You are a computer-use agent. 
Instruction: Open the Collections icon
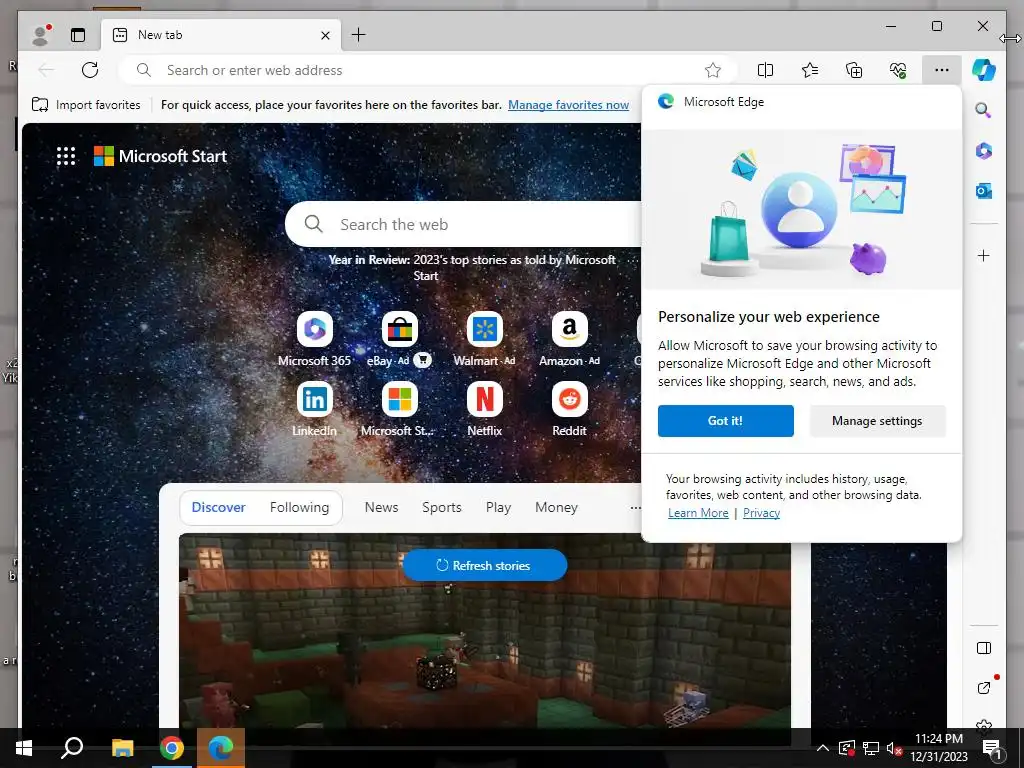pyautogui.click(x=854, y=70)
